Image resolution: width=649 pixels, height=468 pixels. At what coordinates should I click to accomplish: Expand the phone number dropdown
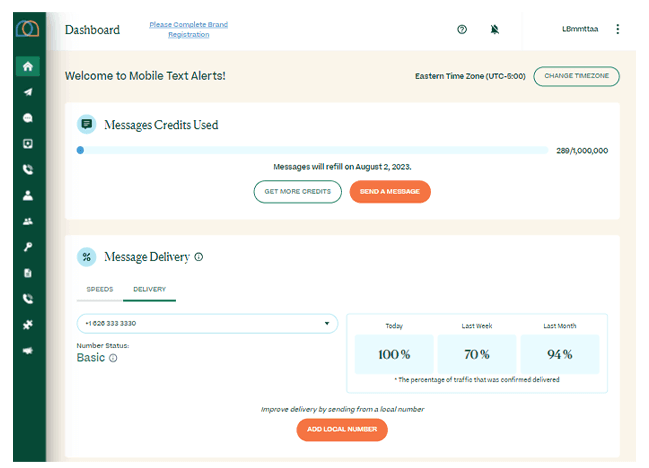(207, 324)
